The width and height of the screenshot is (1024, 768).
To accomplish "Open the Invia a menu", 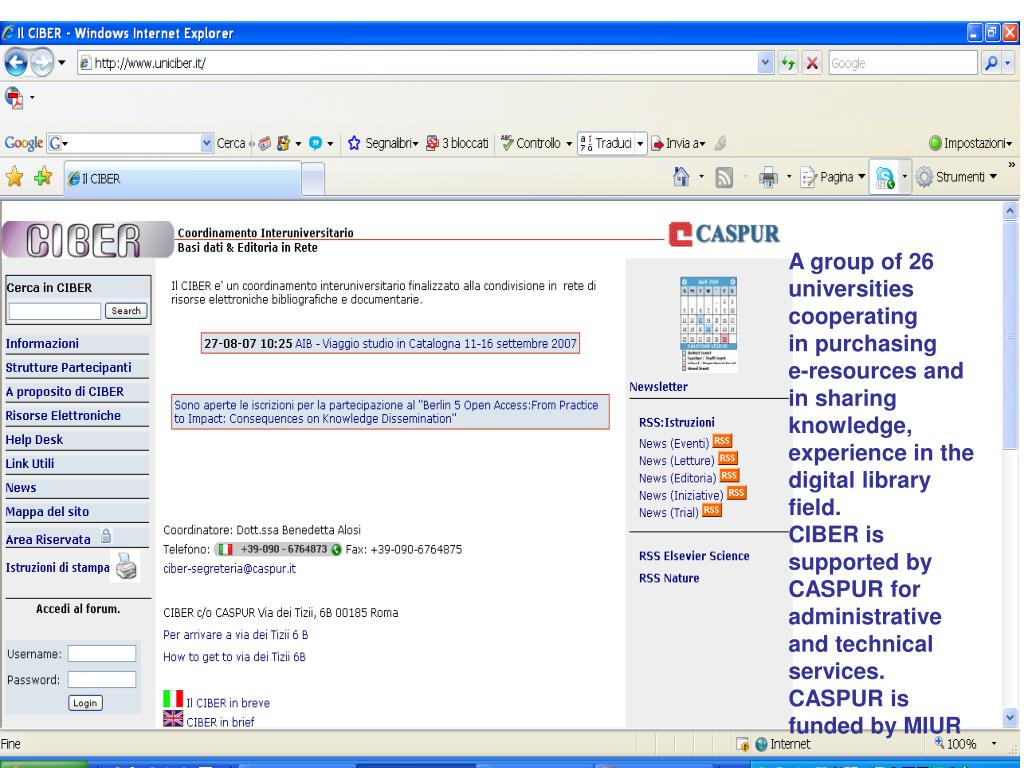I will tap(678, 143).
